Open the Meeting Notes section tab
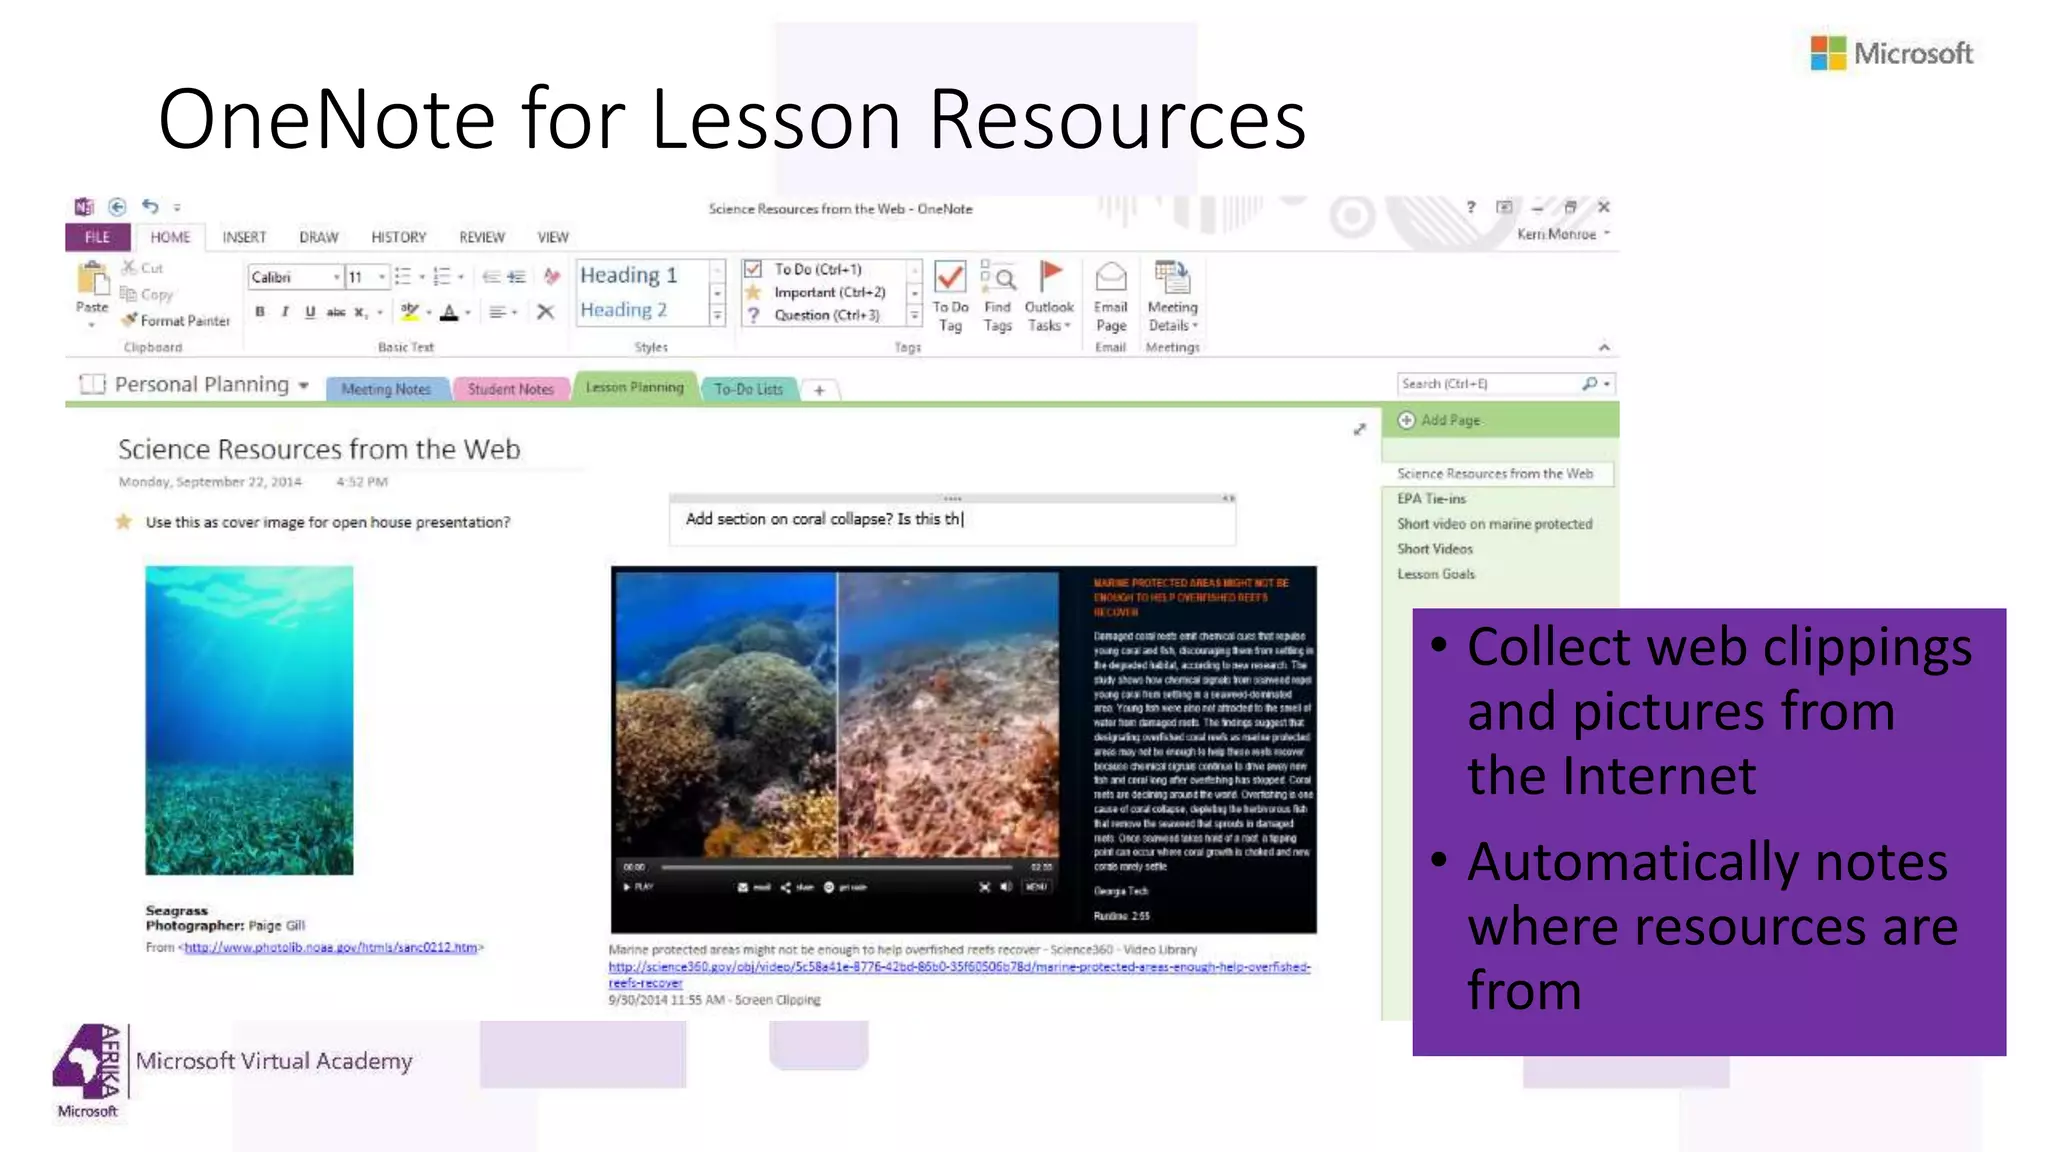The image size is (2048, 1152). tap(386, 389)
